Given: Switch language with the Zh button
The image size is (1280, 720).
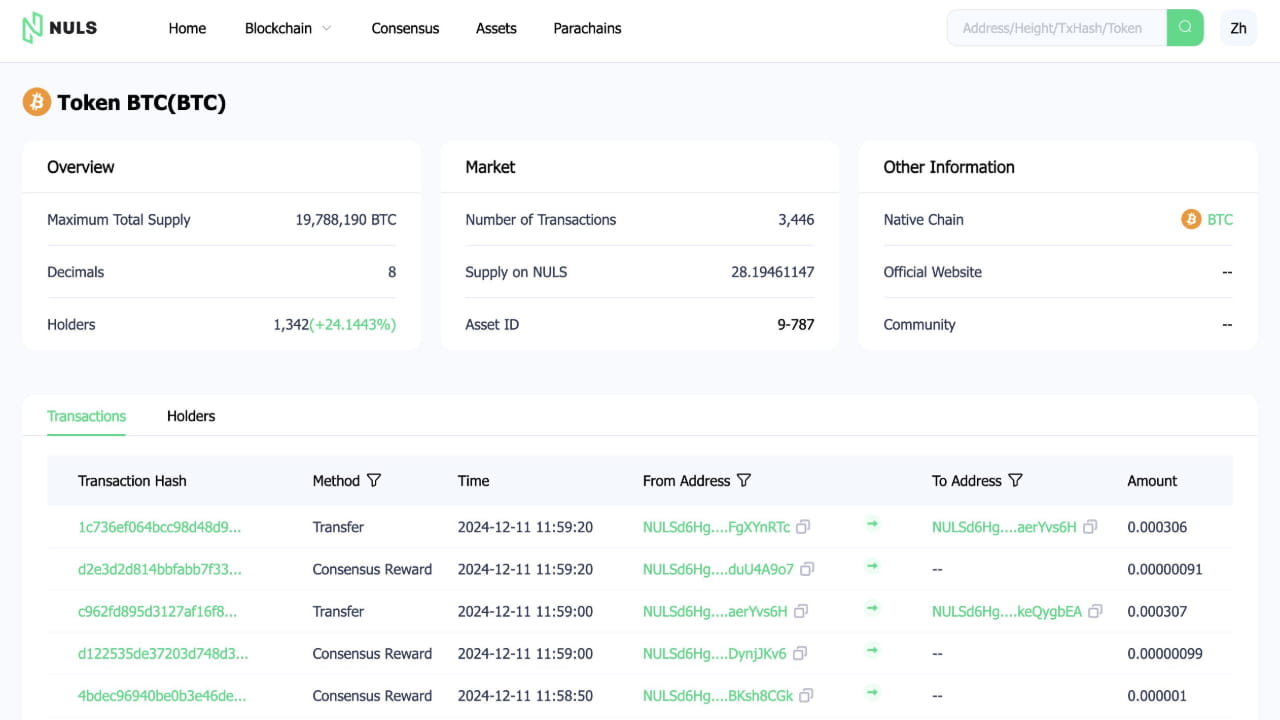Looking at the screenshot, I should [1238, 28].
